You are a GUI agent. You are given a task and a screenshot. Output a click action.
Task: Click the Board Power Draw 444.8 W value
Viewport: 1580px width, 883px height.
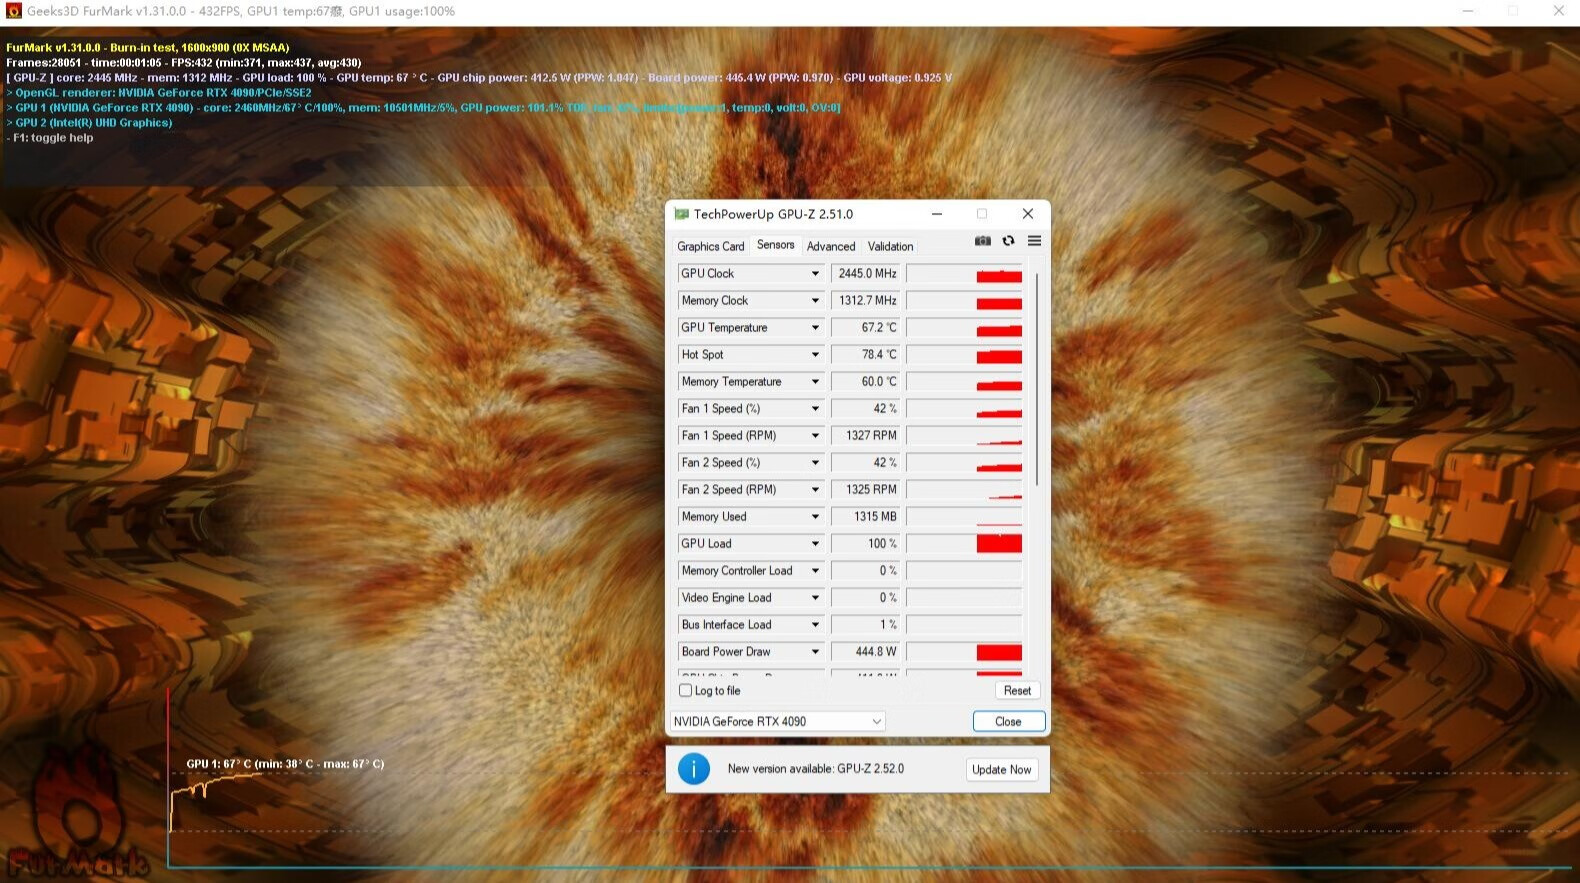tap(865, 651)
